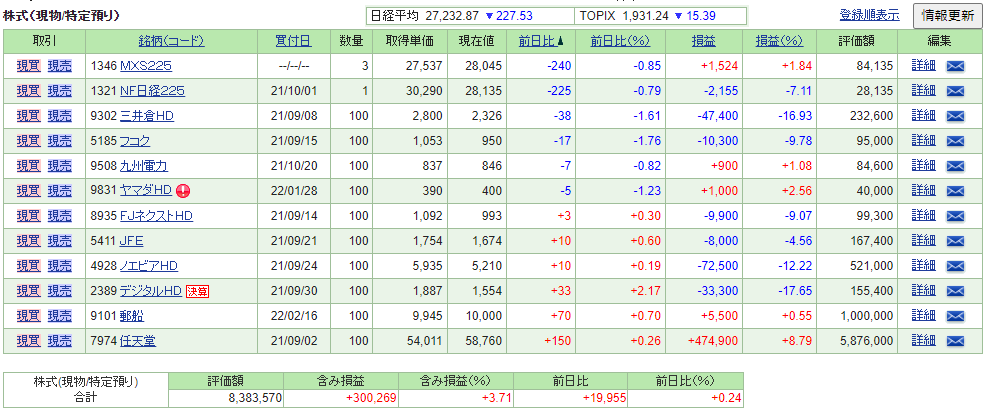Click the mail icon in the 九州電力 row
988x411 pixels.
pos(954,166)
